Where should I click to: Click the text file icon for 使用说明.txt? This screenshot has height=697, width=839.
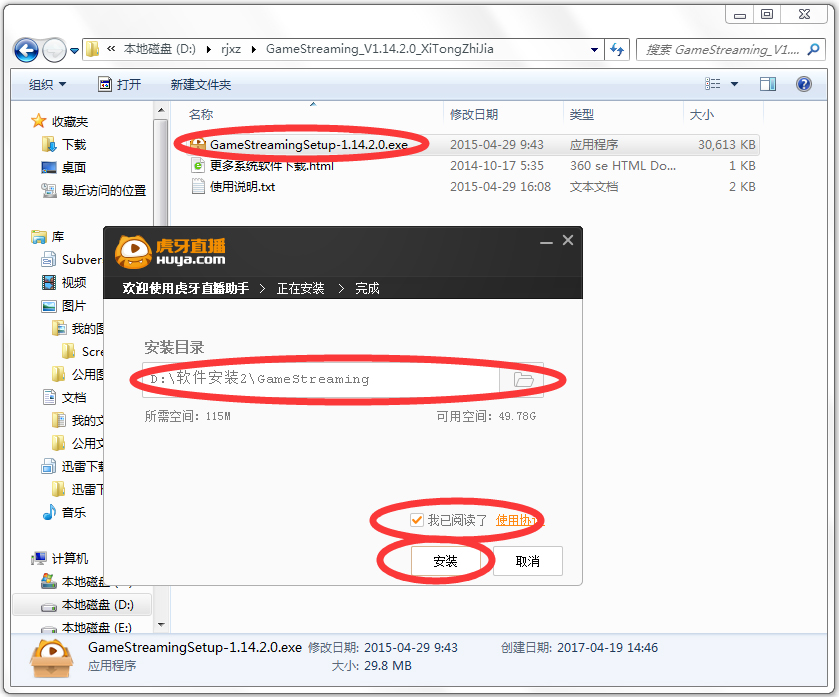pos(198,186)
